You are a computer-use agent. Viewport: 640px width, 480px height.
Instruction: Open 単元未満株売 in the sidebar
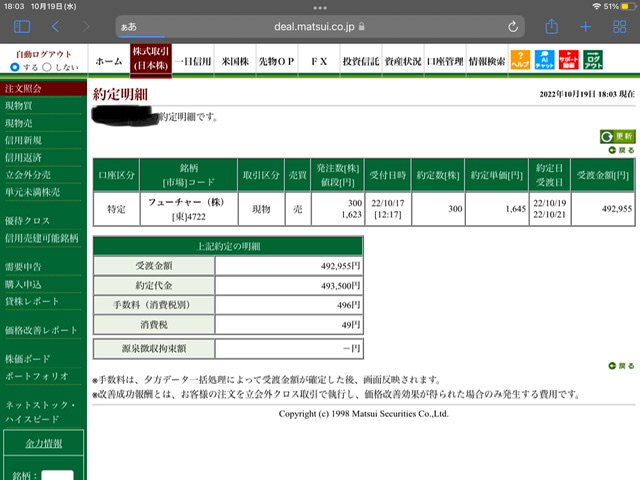(x=32, y=192)
